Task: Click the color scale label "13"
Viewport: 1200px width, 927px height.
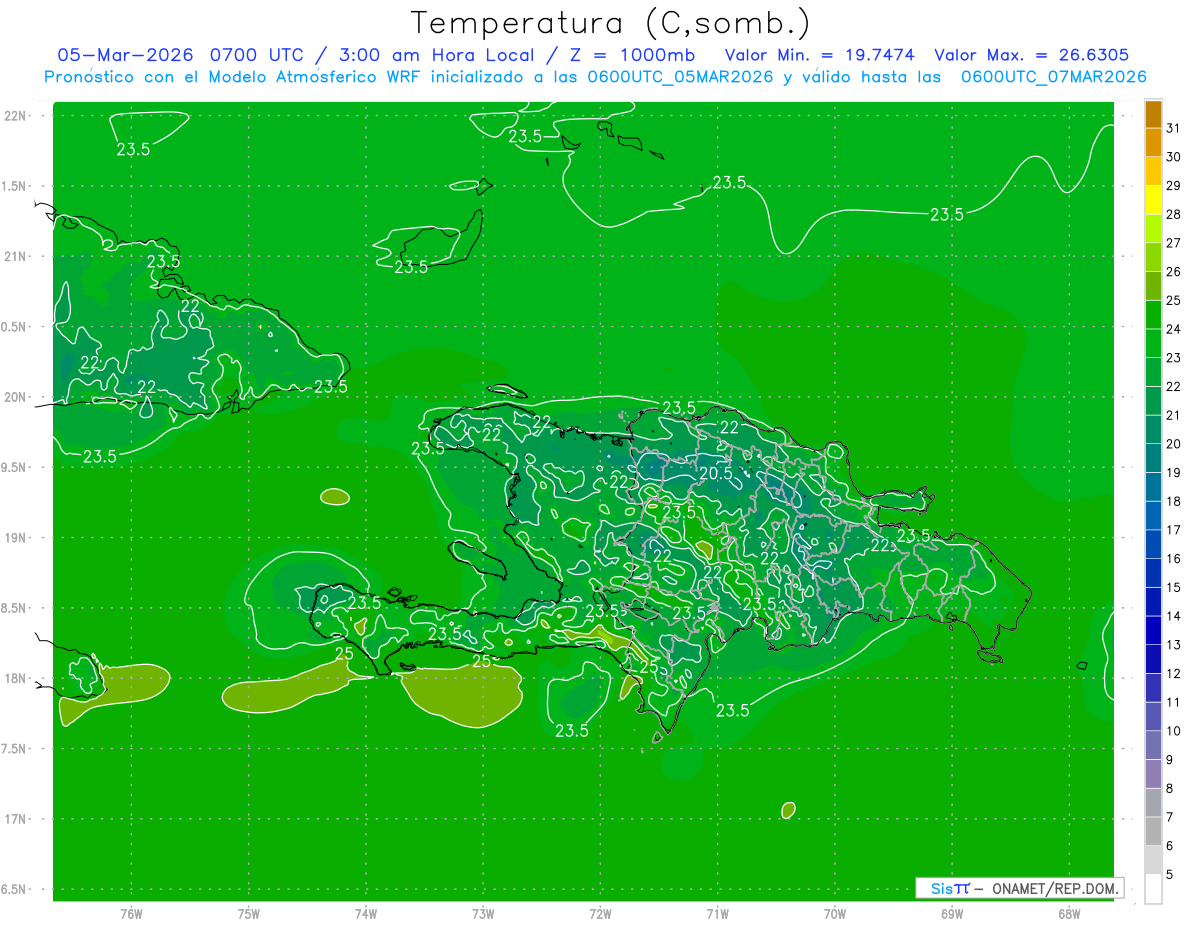Action: [1174, 645]
